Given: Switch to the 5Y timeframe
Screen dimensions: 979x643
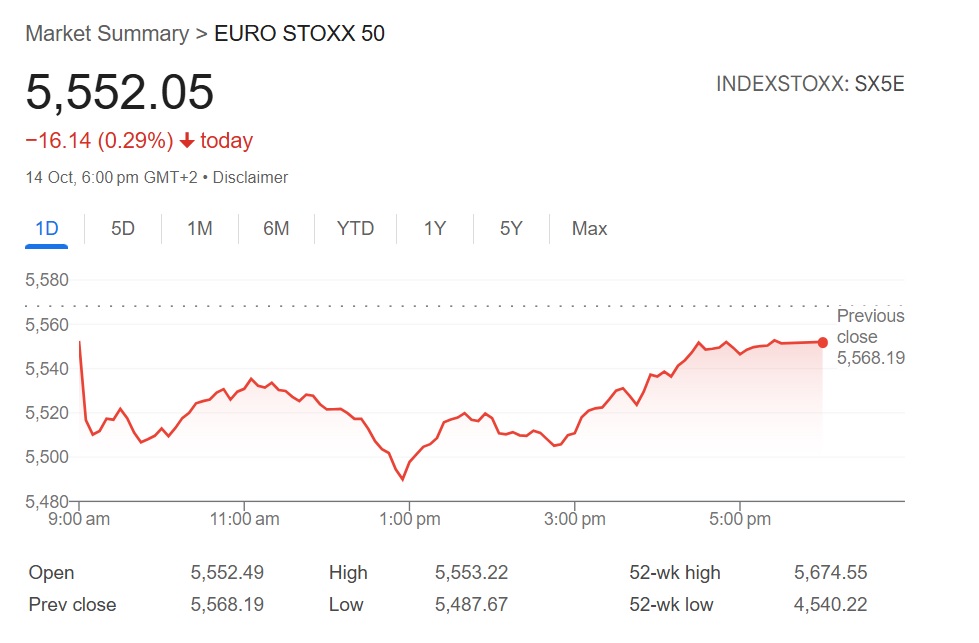Looking at the screenshot, I should 510,229.
